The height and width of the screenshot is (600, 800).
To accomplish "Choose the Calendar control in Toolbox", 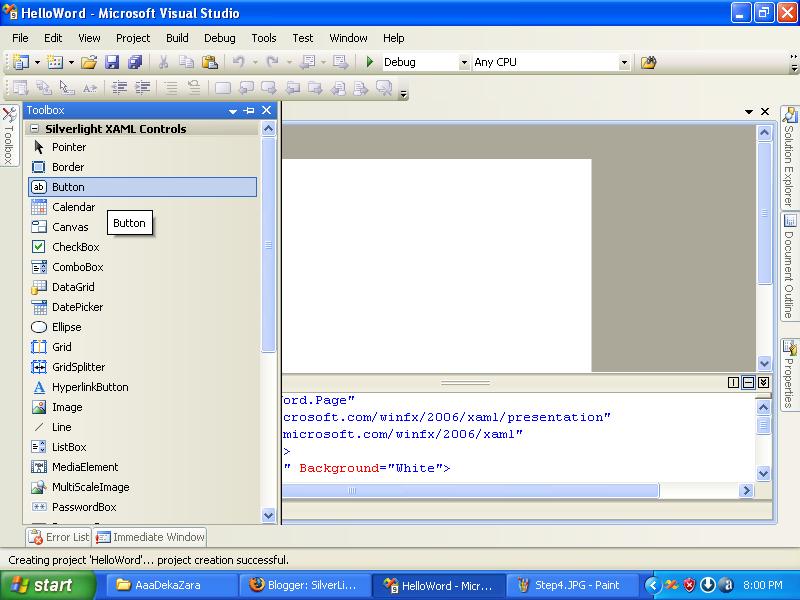I will [143, 207].
